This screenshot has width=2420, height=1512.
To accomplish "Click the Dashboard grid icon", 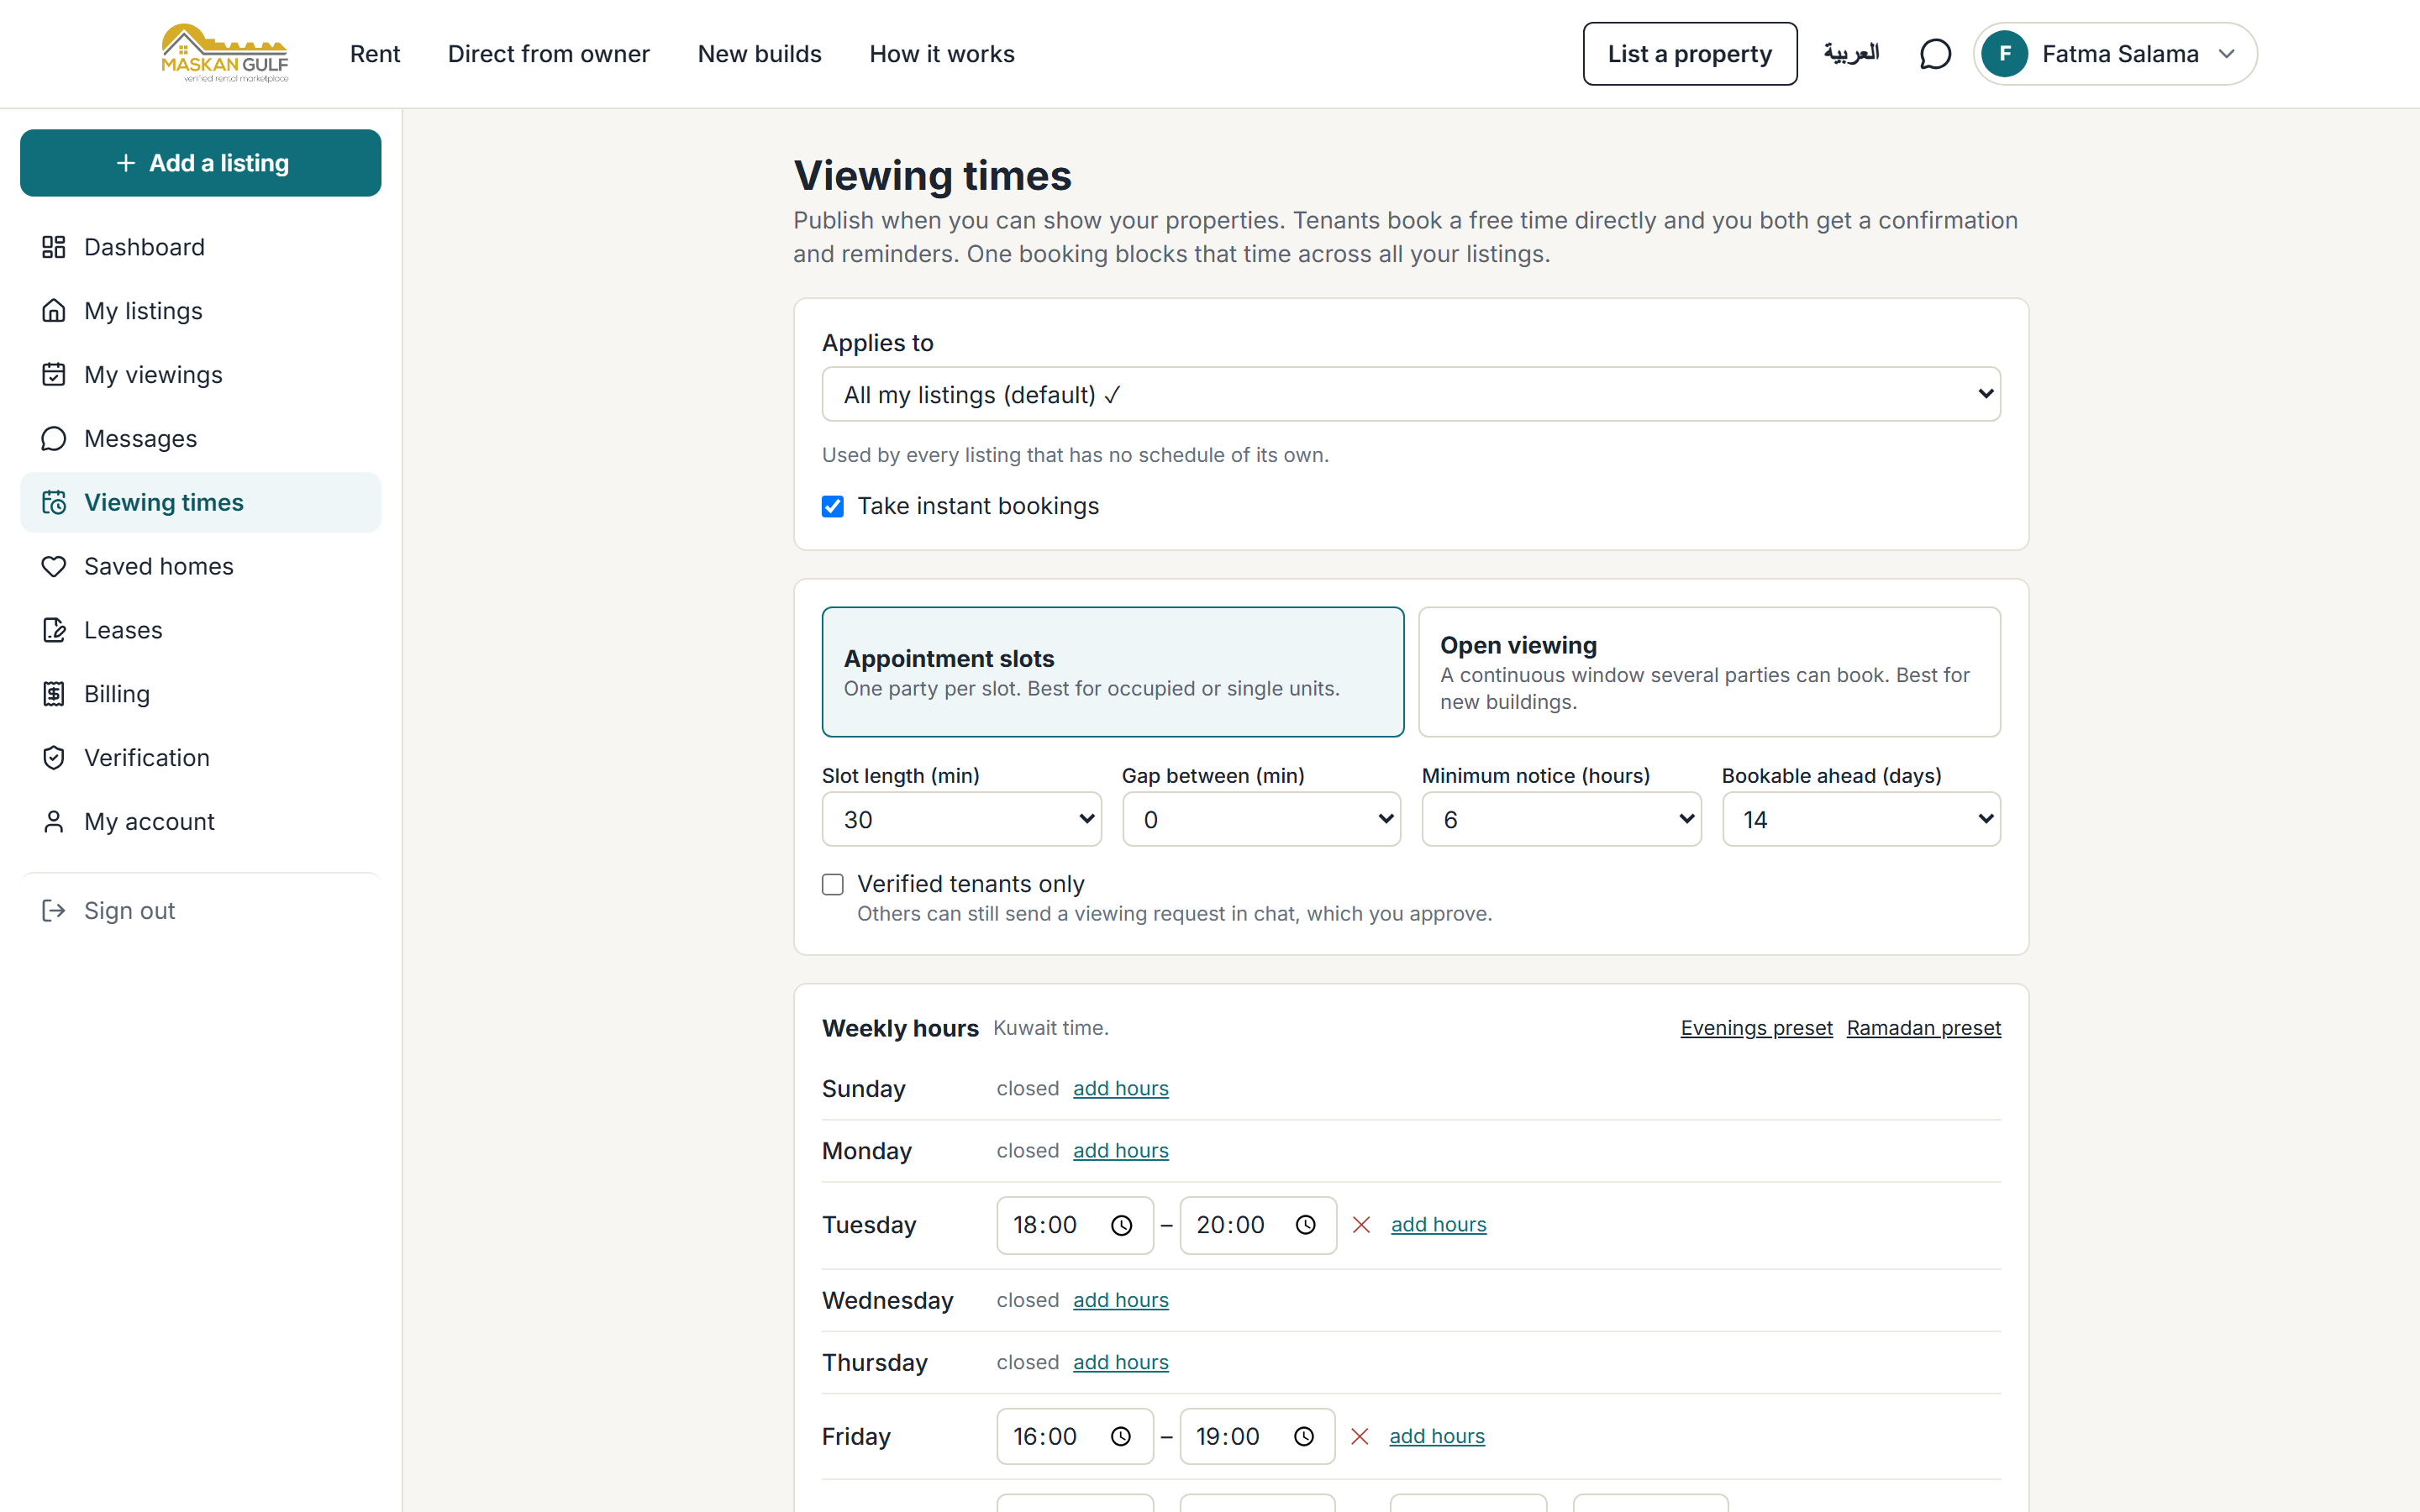I will point(54,247).
